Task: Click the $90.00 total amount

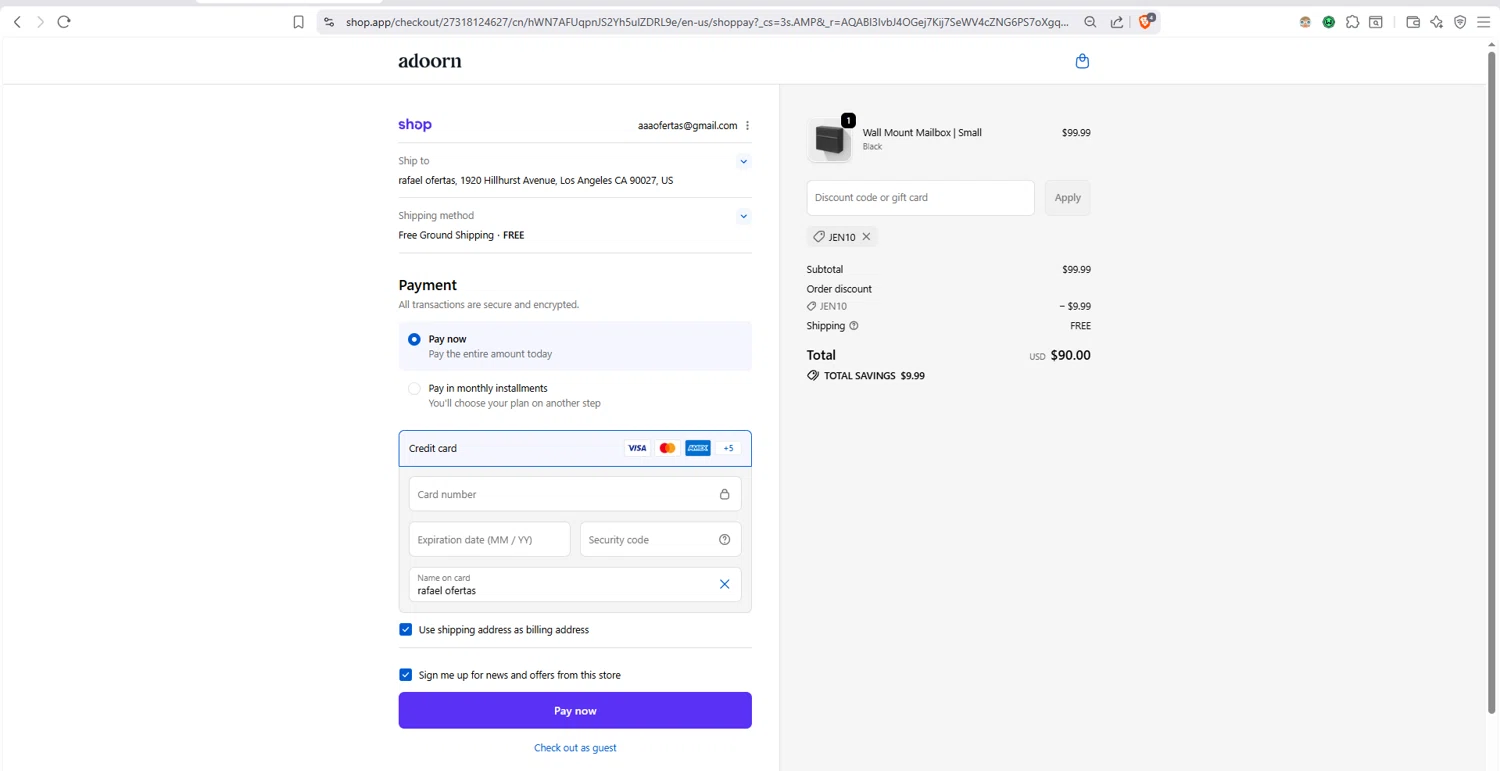Action: [x=1071, y=355]
